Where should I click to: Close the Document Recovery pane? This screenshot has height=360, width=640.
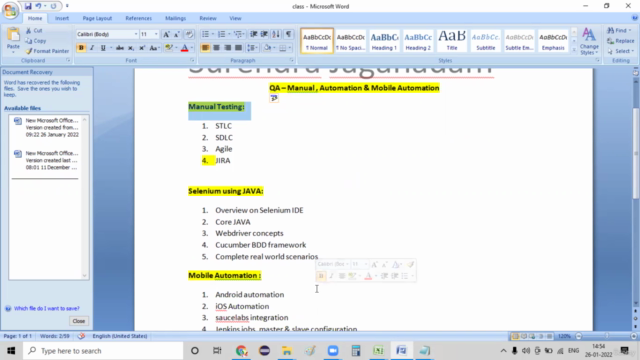[79, 321]
